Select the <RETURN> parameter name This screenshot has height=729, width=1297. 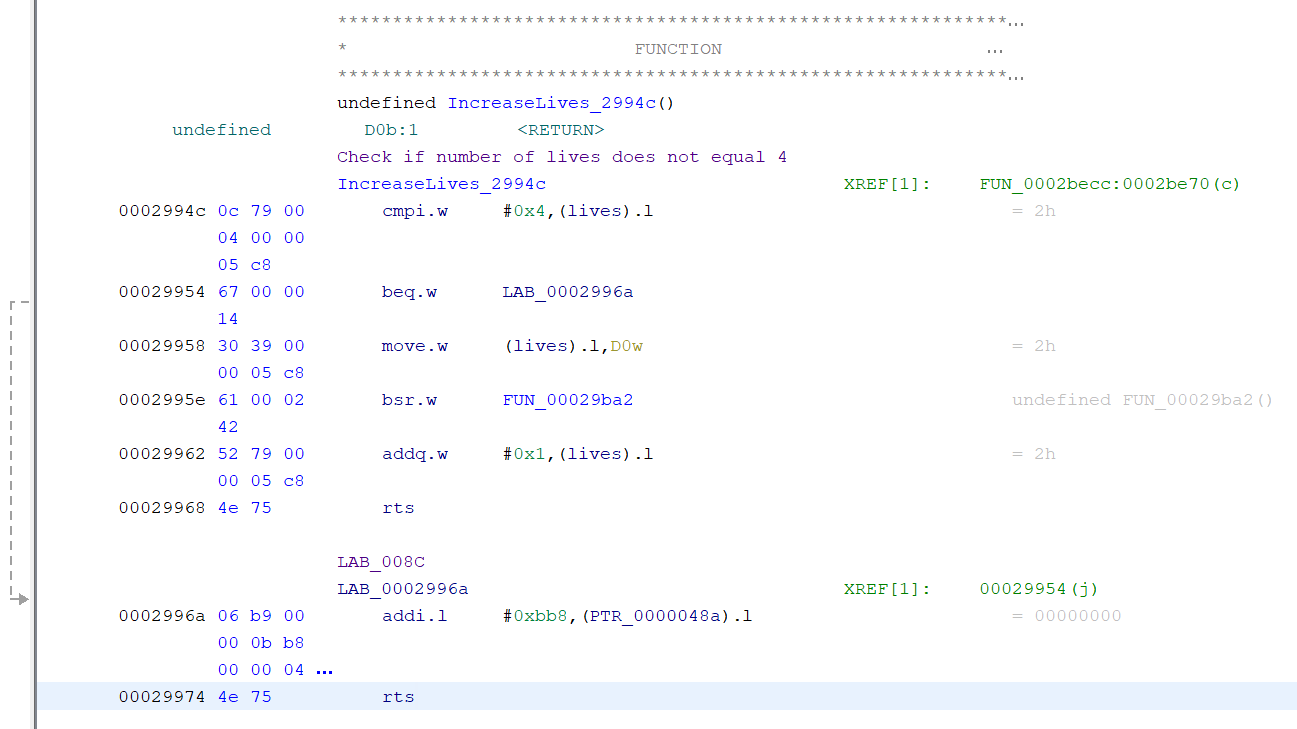point(561,130)
